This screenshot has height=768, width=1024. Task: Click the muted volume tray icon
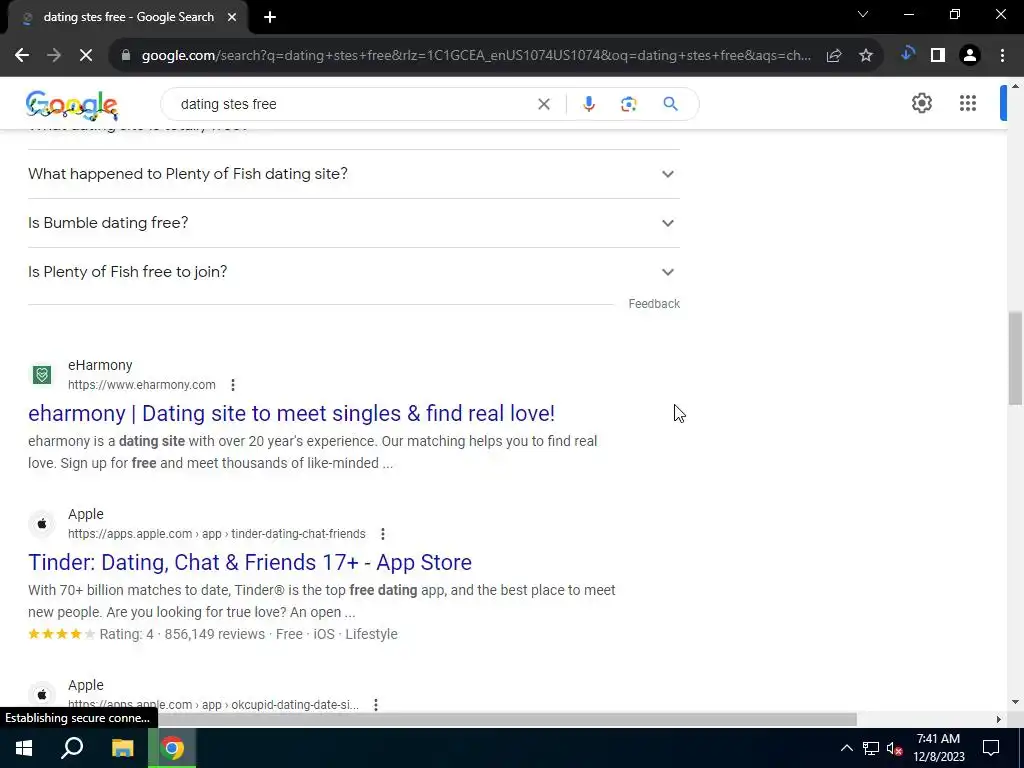(x=894, y=748)
